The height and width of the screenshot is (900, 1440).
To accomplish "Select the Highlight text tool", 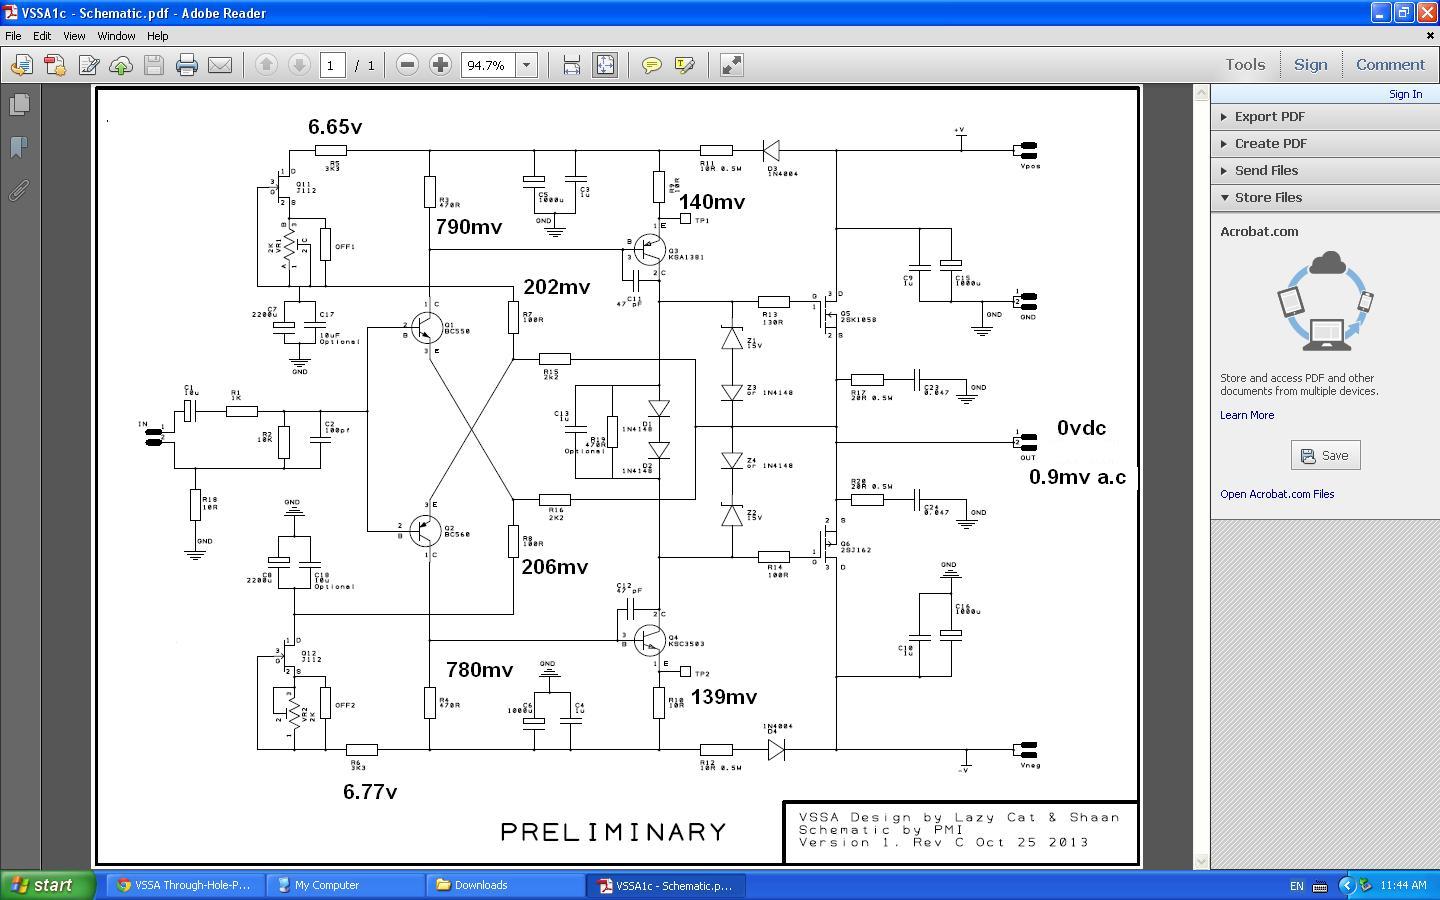I will 685,65.
